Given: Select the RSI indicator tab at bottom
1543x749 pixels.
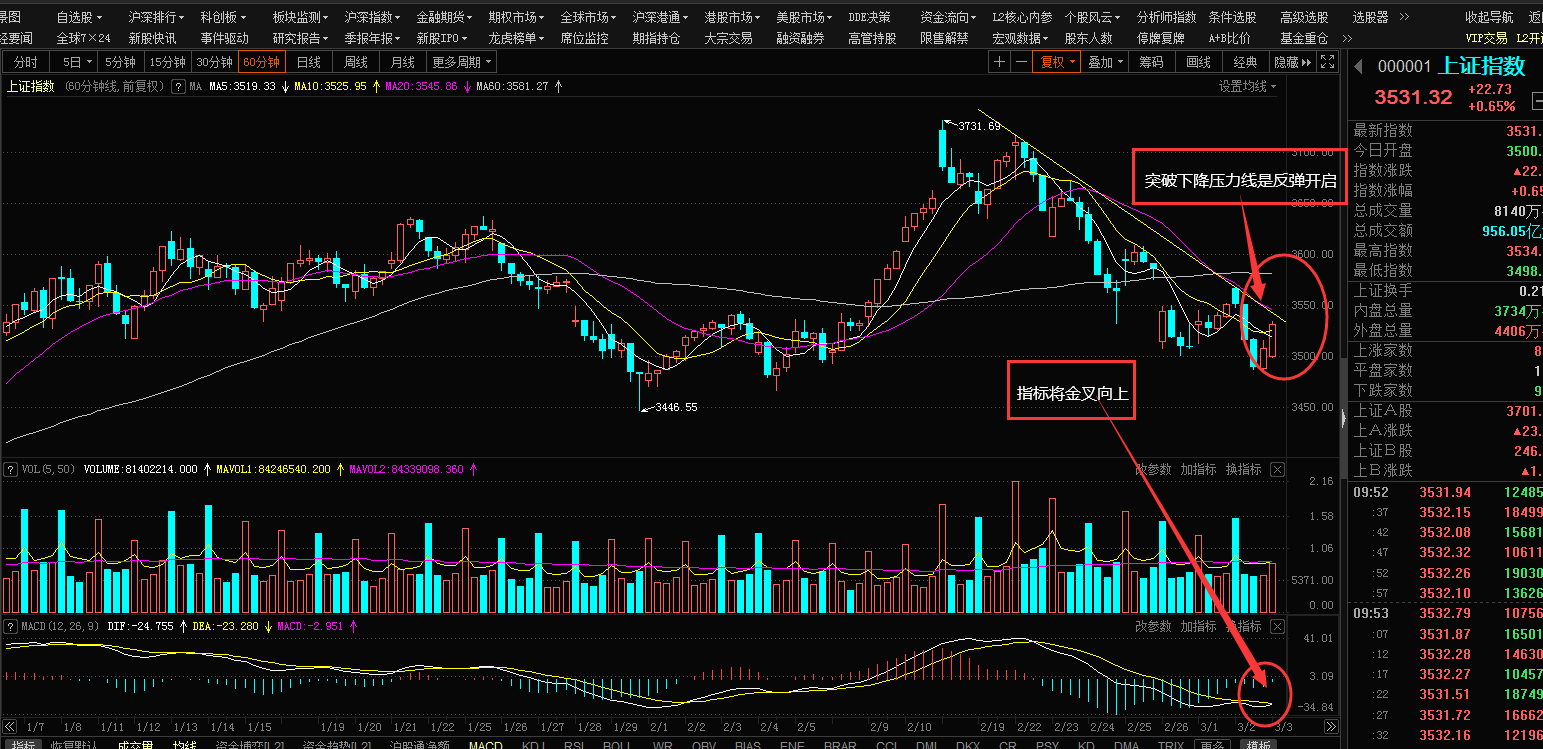Looking at the screenshot, I should pos(574,744).
